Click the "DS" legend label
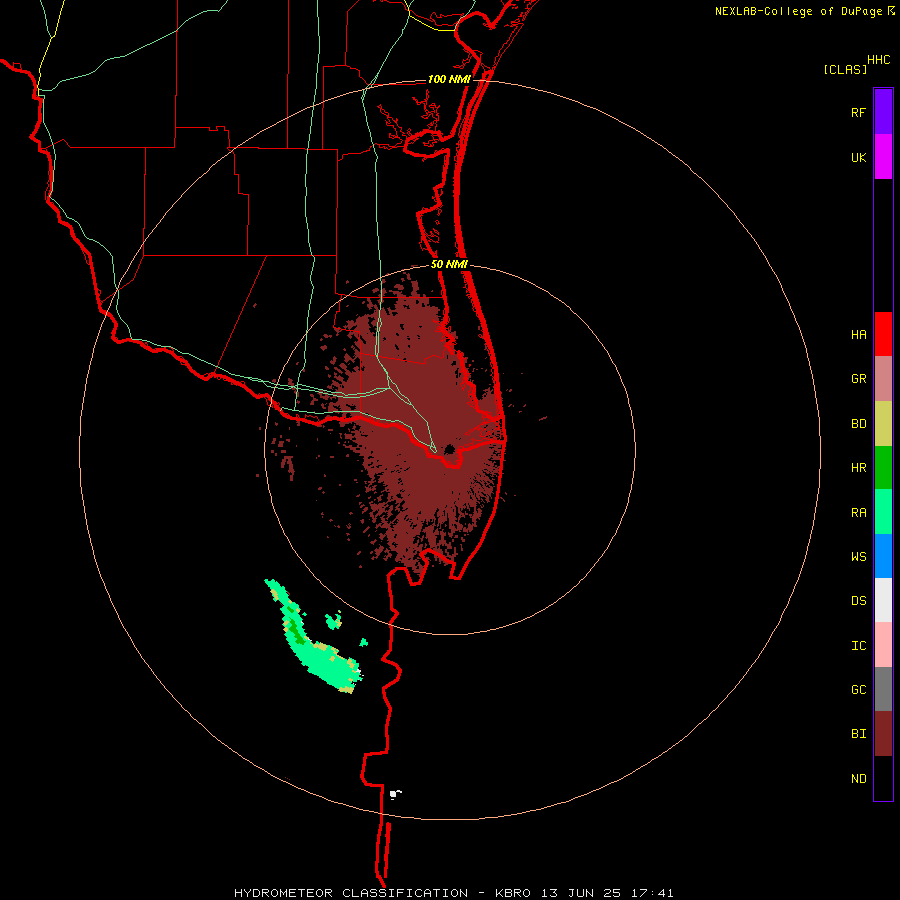This screenshot has height=900, width=900. point(858,601)
